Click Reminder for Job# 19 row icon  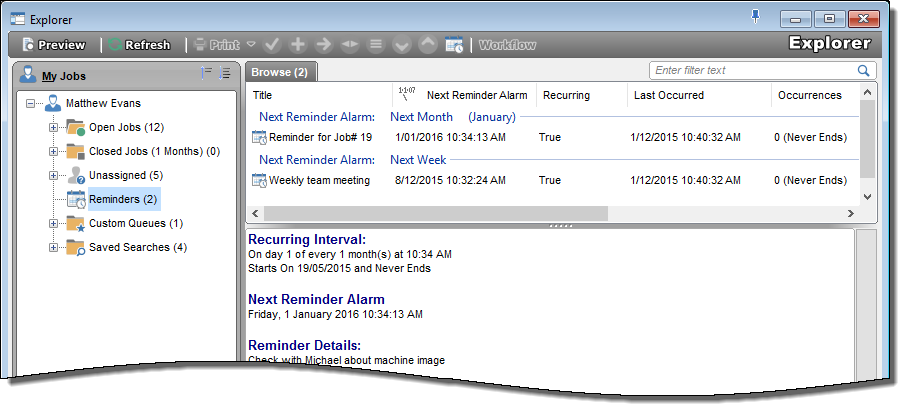pyautogui.click(x=259, y=137)
